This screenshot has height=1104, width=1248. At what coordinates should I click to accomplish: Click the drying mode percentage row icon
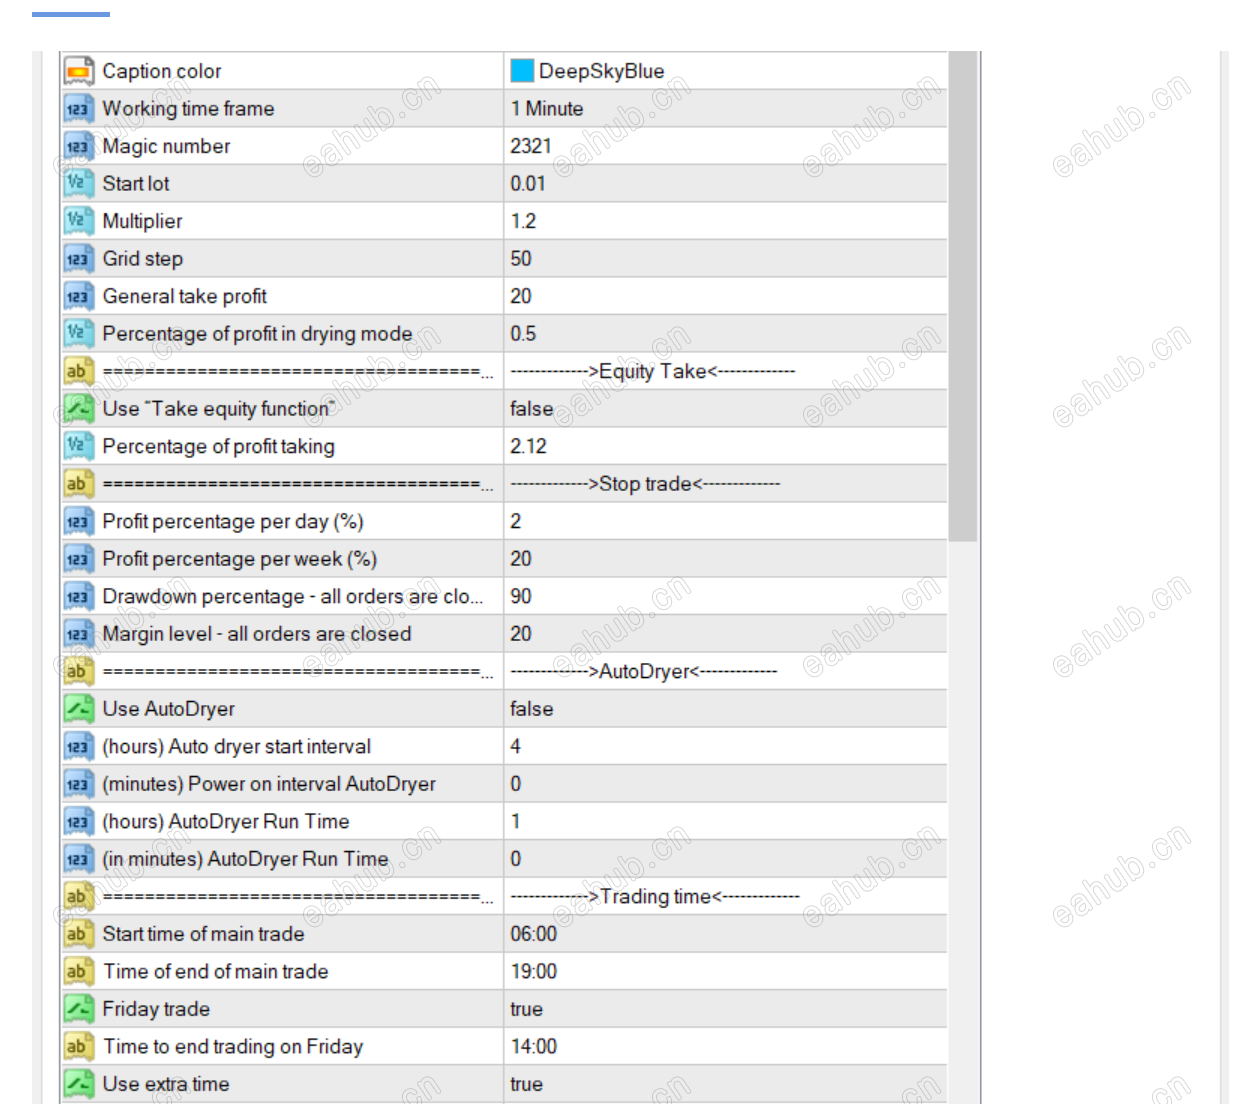click(x=78, y=333)
